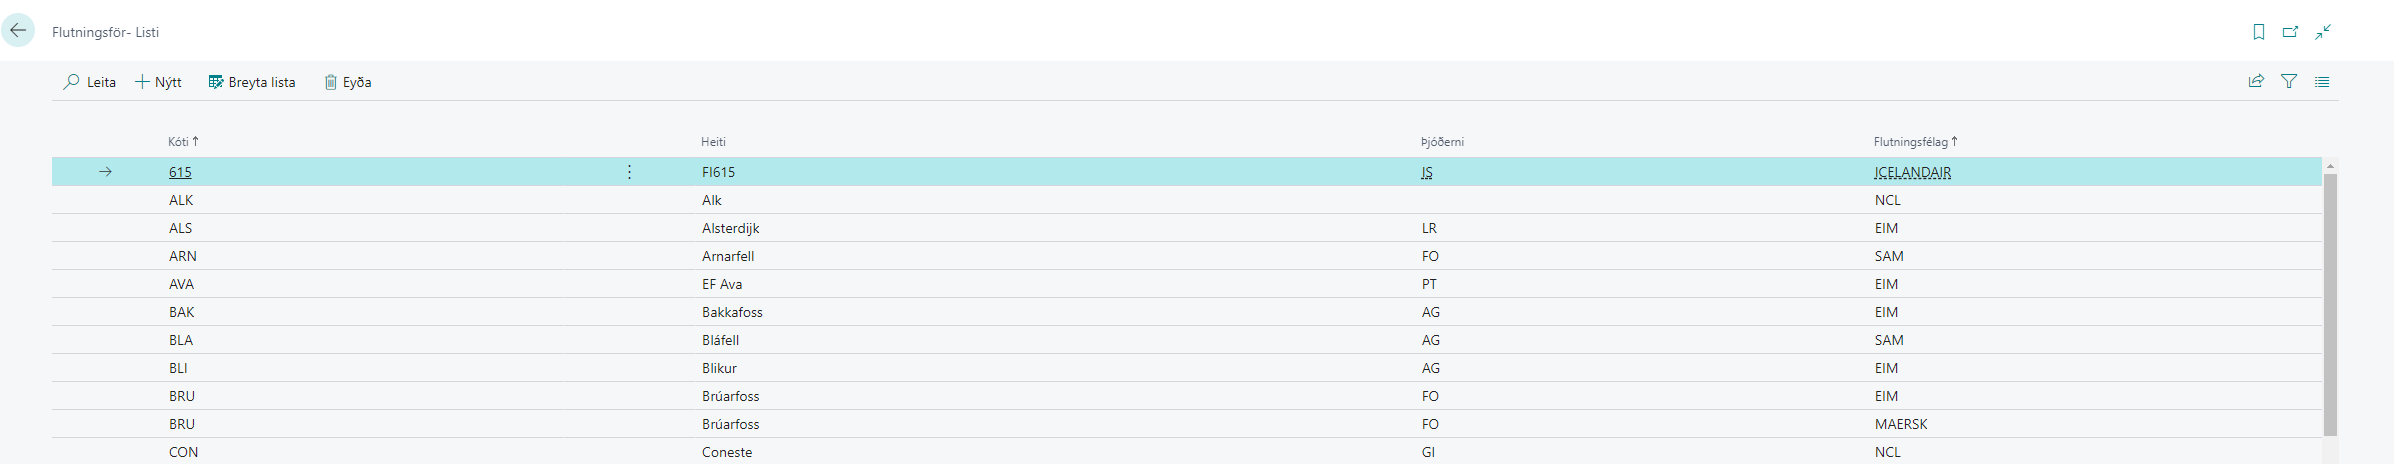Click Eyða delete button

348,82
